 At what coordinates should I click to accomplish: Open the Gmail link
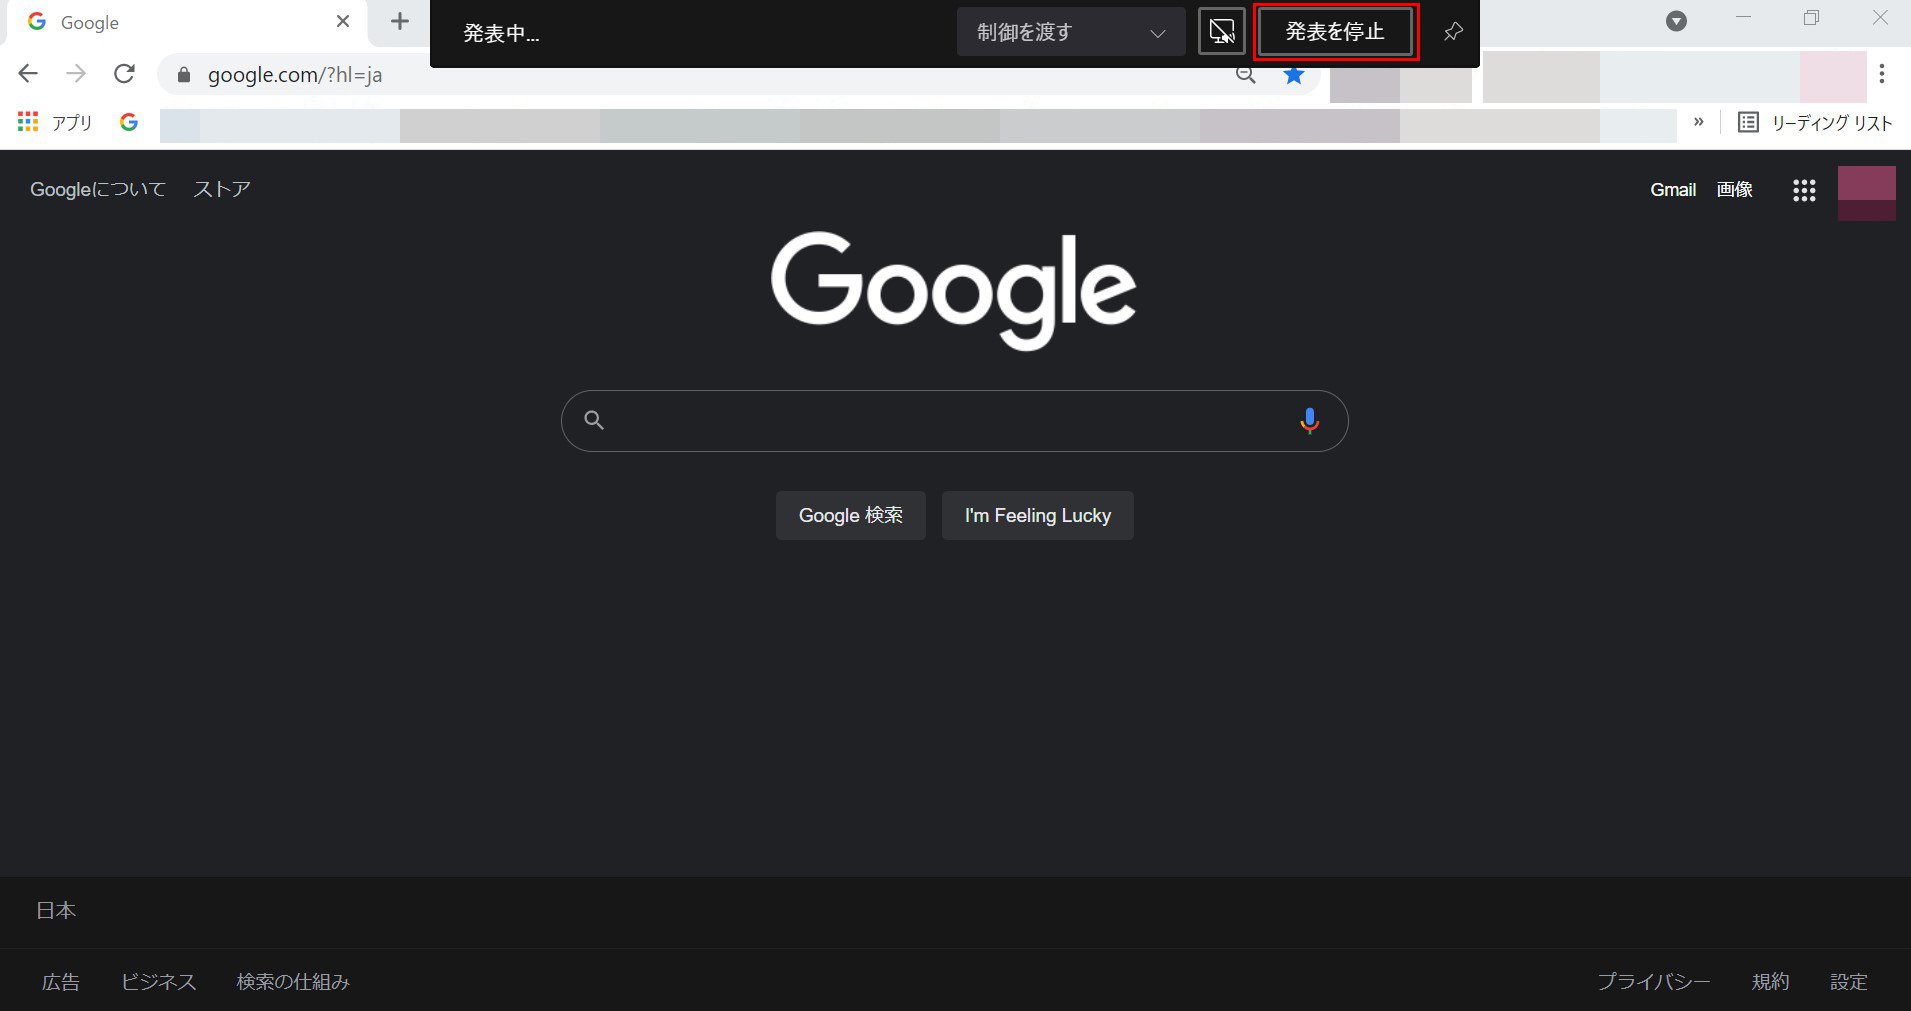(1673, 189)
